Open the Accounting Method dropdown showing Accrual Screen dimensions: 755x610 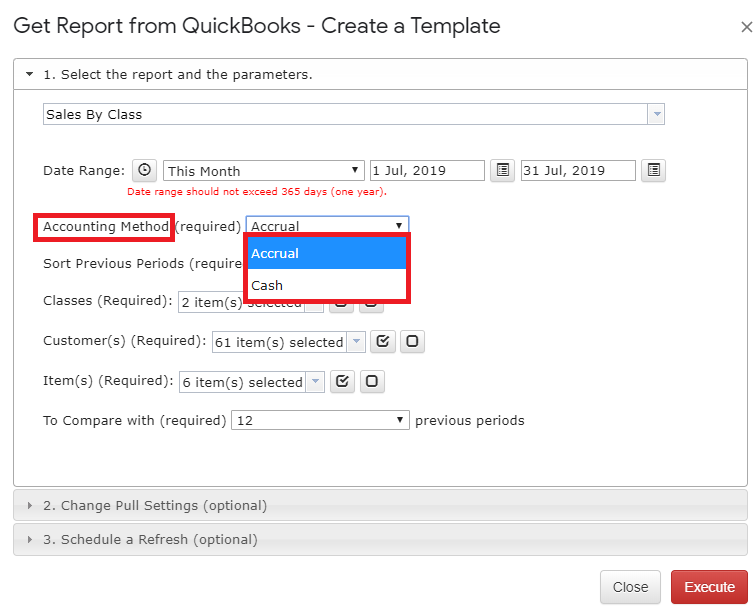tap(327, 225)
